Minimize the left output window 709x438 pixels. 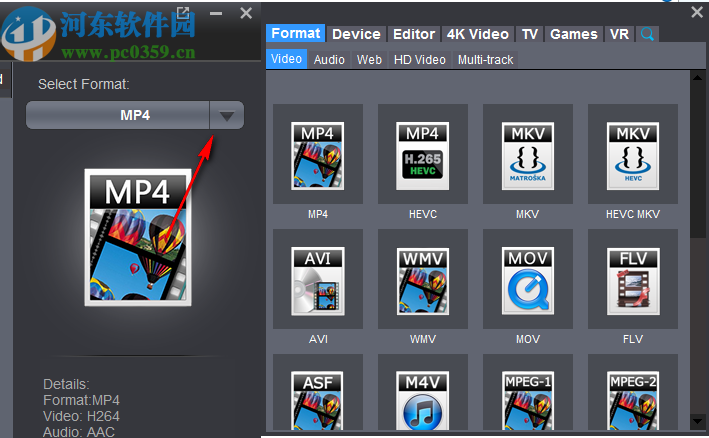(216, 14)
